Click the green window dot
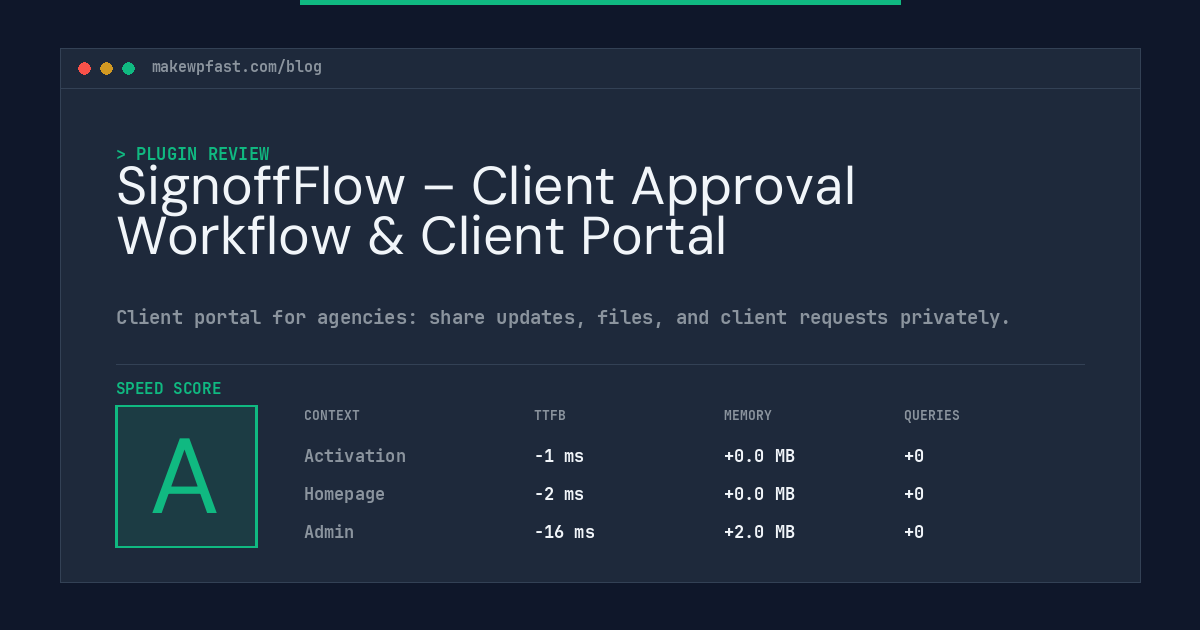 pos(129,68)
